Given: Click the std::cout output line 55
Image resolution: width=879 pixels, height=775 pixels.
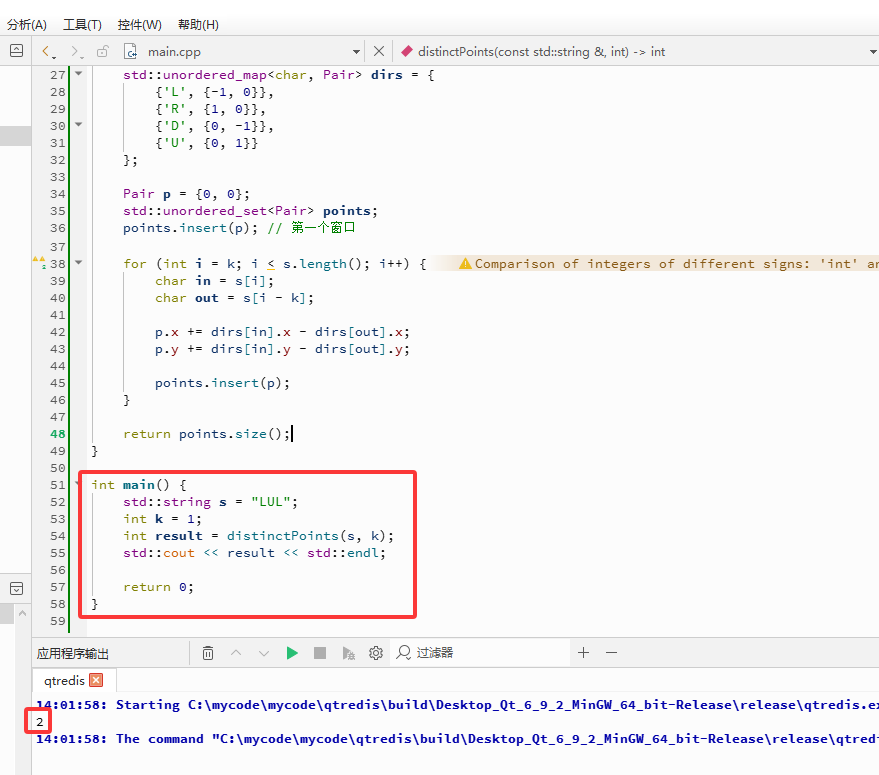Looking at the screenshot, I should [x=255, y=553].
